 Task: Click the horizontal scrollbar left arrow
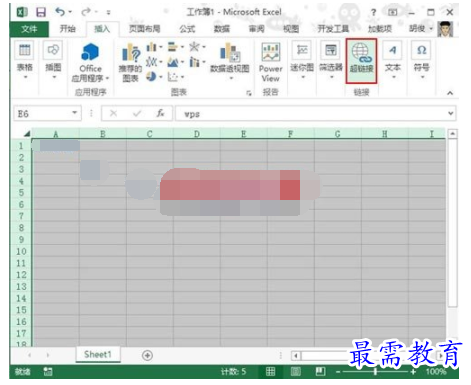coord(296,356)
